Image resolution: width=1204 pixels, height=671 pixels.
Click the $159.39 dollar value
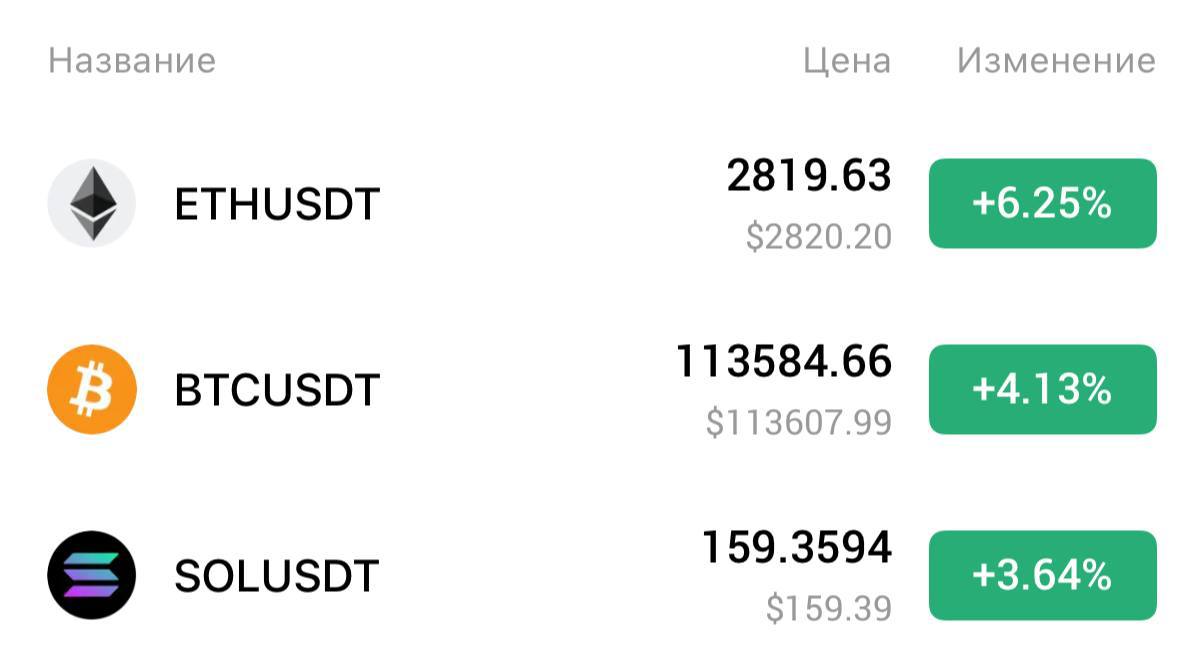[x=828, y=608]
